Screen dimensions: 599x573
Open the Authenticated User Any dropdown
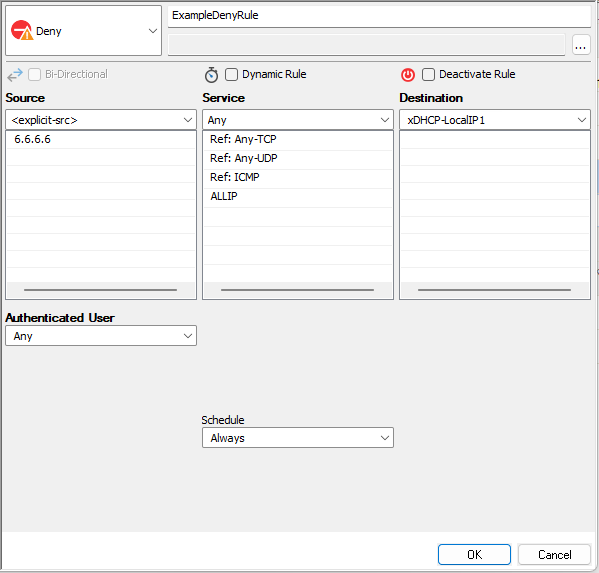tap(101, 336)
